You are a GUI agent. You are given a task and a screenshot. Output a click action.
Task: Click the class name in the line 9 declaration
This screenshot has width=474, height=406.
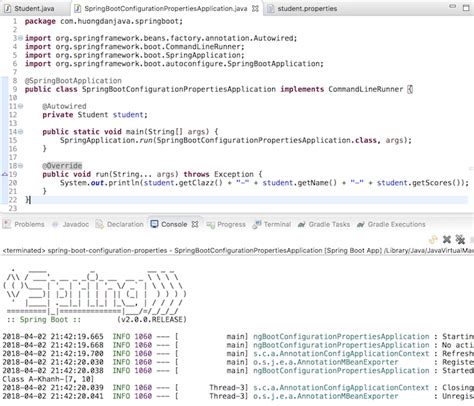point(179,89)
